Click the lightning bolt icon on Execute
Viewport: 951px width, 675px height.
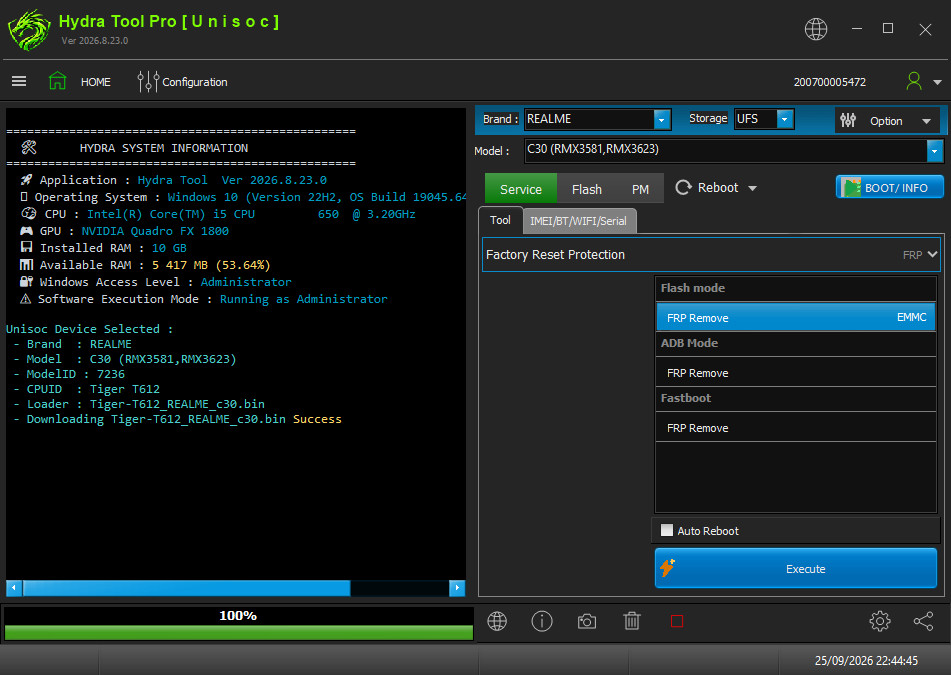pyautogui.click(x=668, y=568)
